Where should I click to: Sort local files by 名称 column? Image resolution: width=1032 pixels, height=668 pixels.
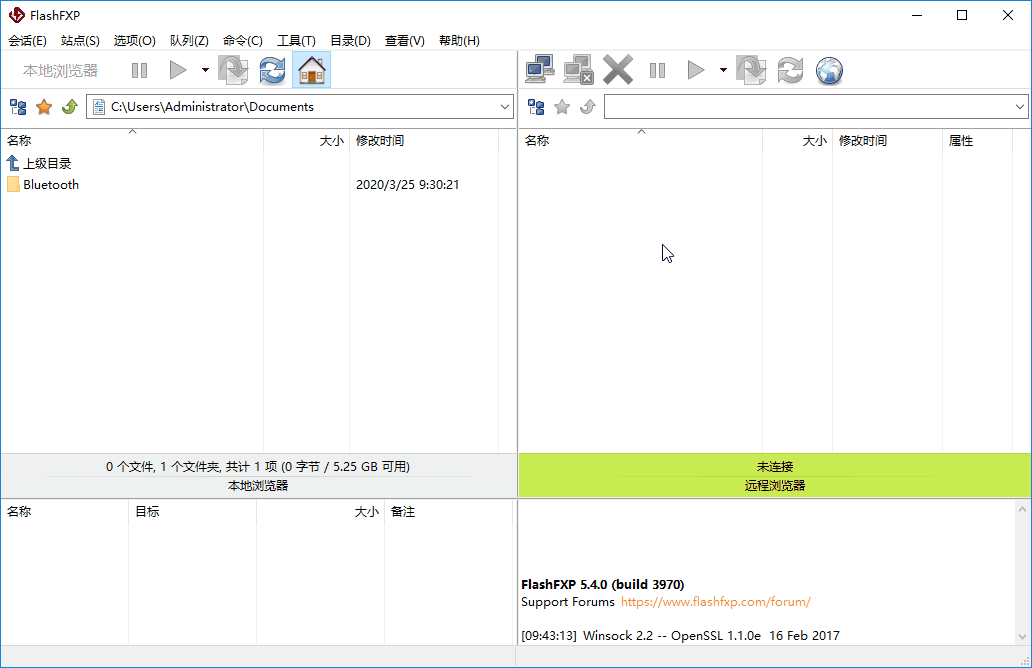132,141
